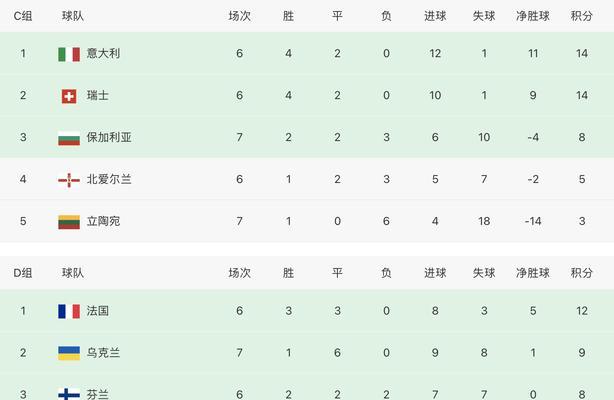Screen dimensions: 614x400
Task: Click the Italy flag icon
Action: click(69, 54)
